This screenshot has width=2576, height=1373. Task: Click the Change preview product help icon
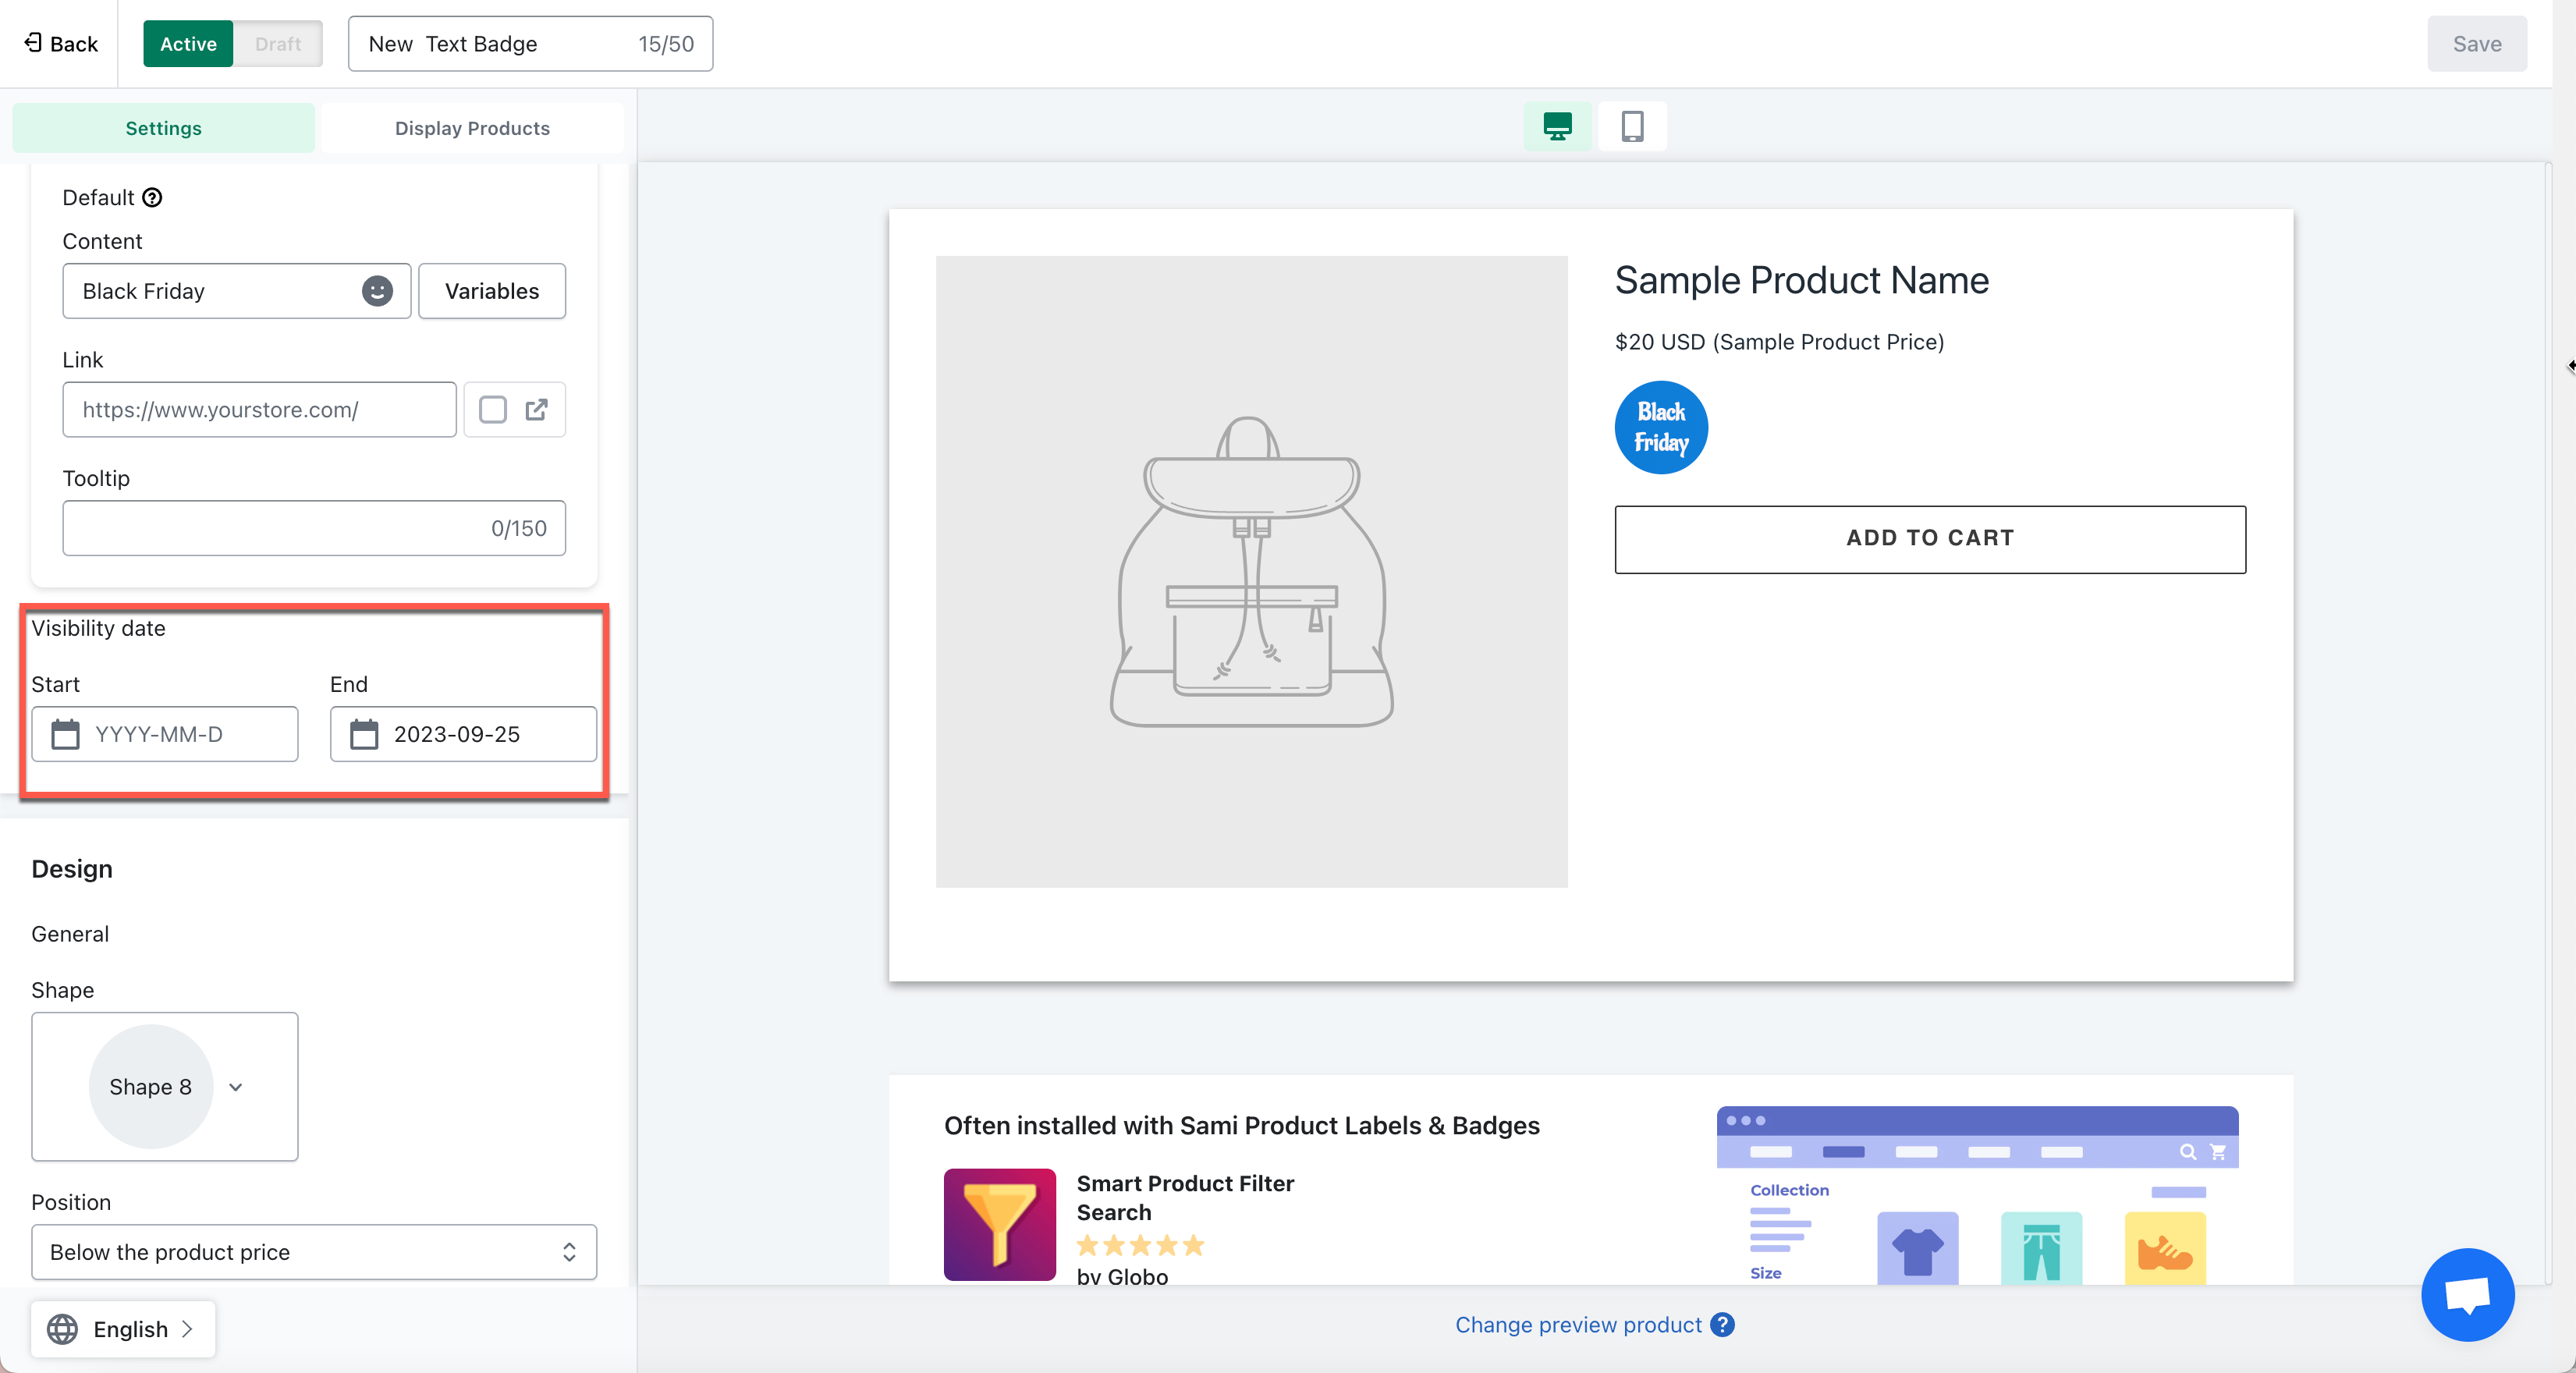(x=1722, y=1325)
